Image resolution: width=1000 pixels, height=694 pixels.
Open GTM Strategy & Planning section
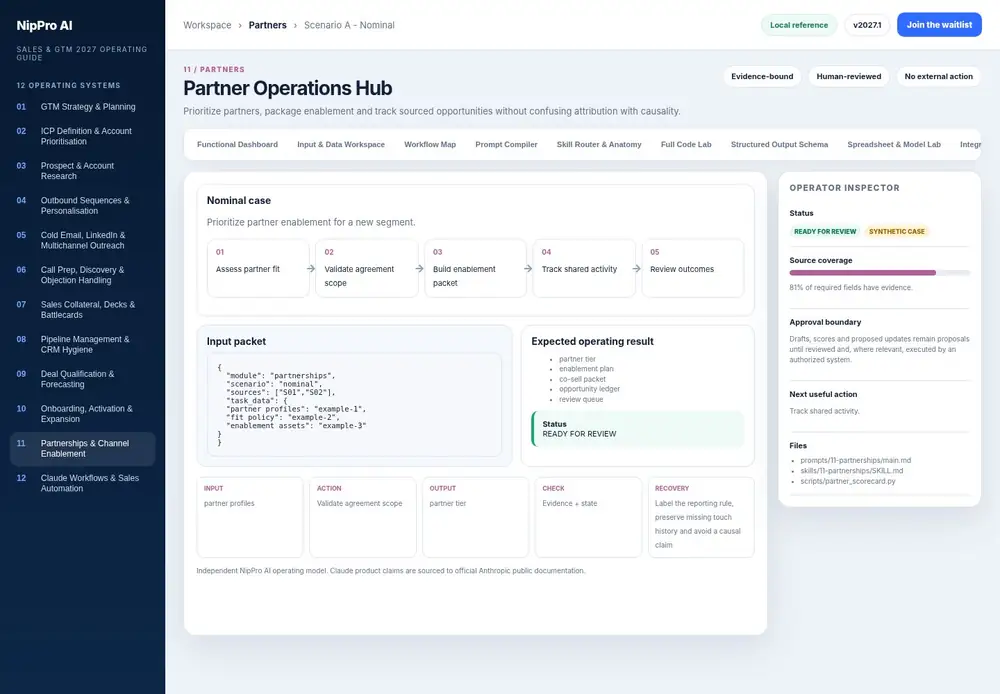(82, 107)
